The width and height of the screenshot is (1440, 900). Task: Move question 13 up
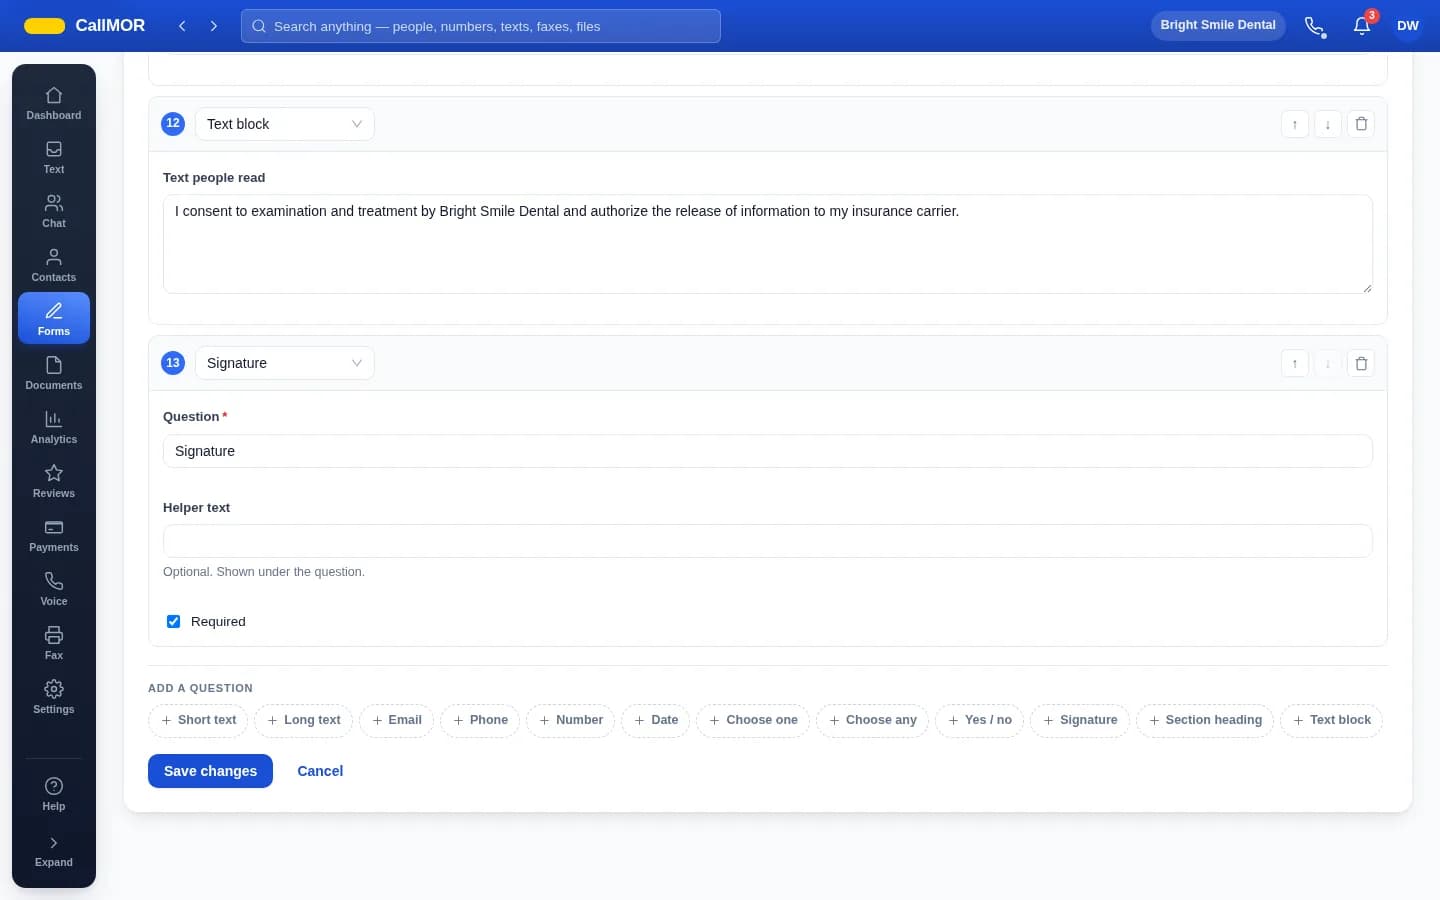(x=1295, y=363)
